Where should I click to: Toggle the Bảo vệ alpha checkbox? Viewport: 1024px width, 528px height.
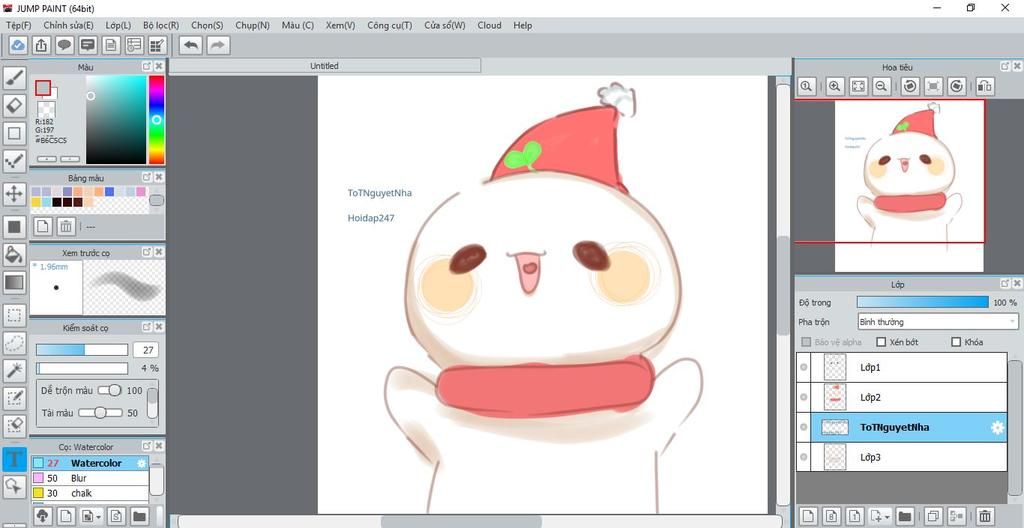[x=806, y=342]
